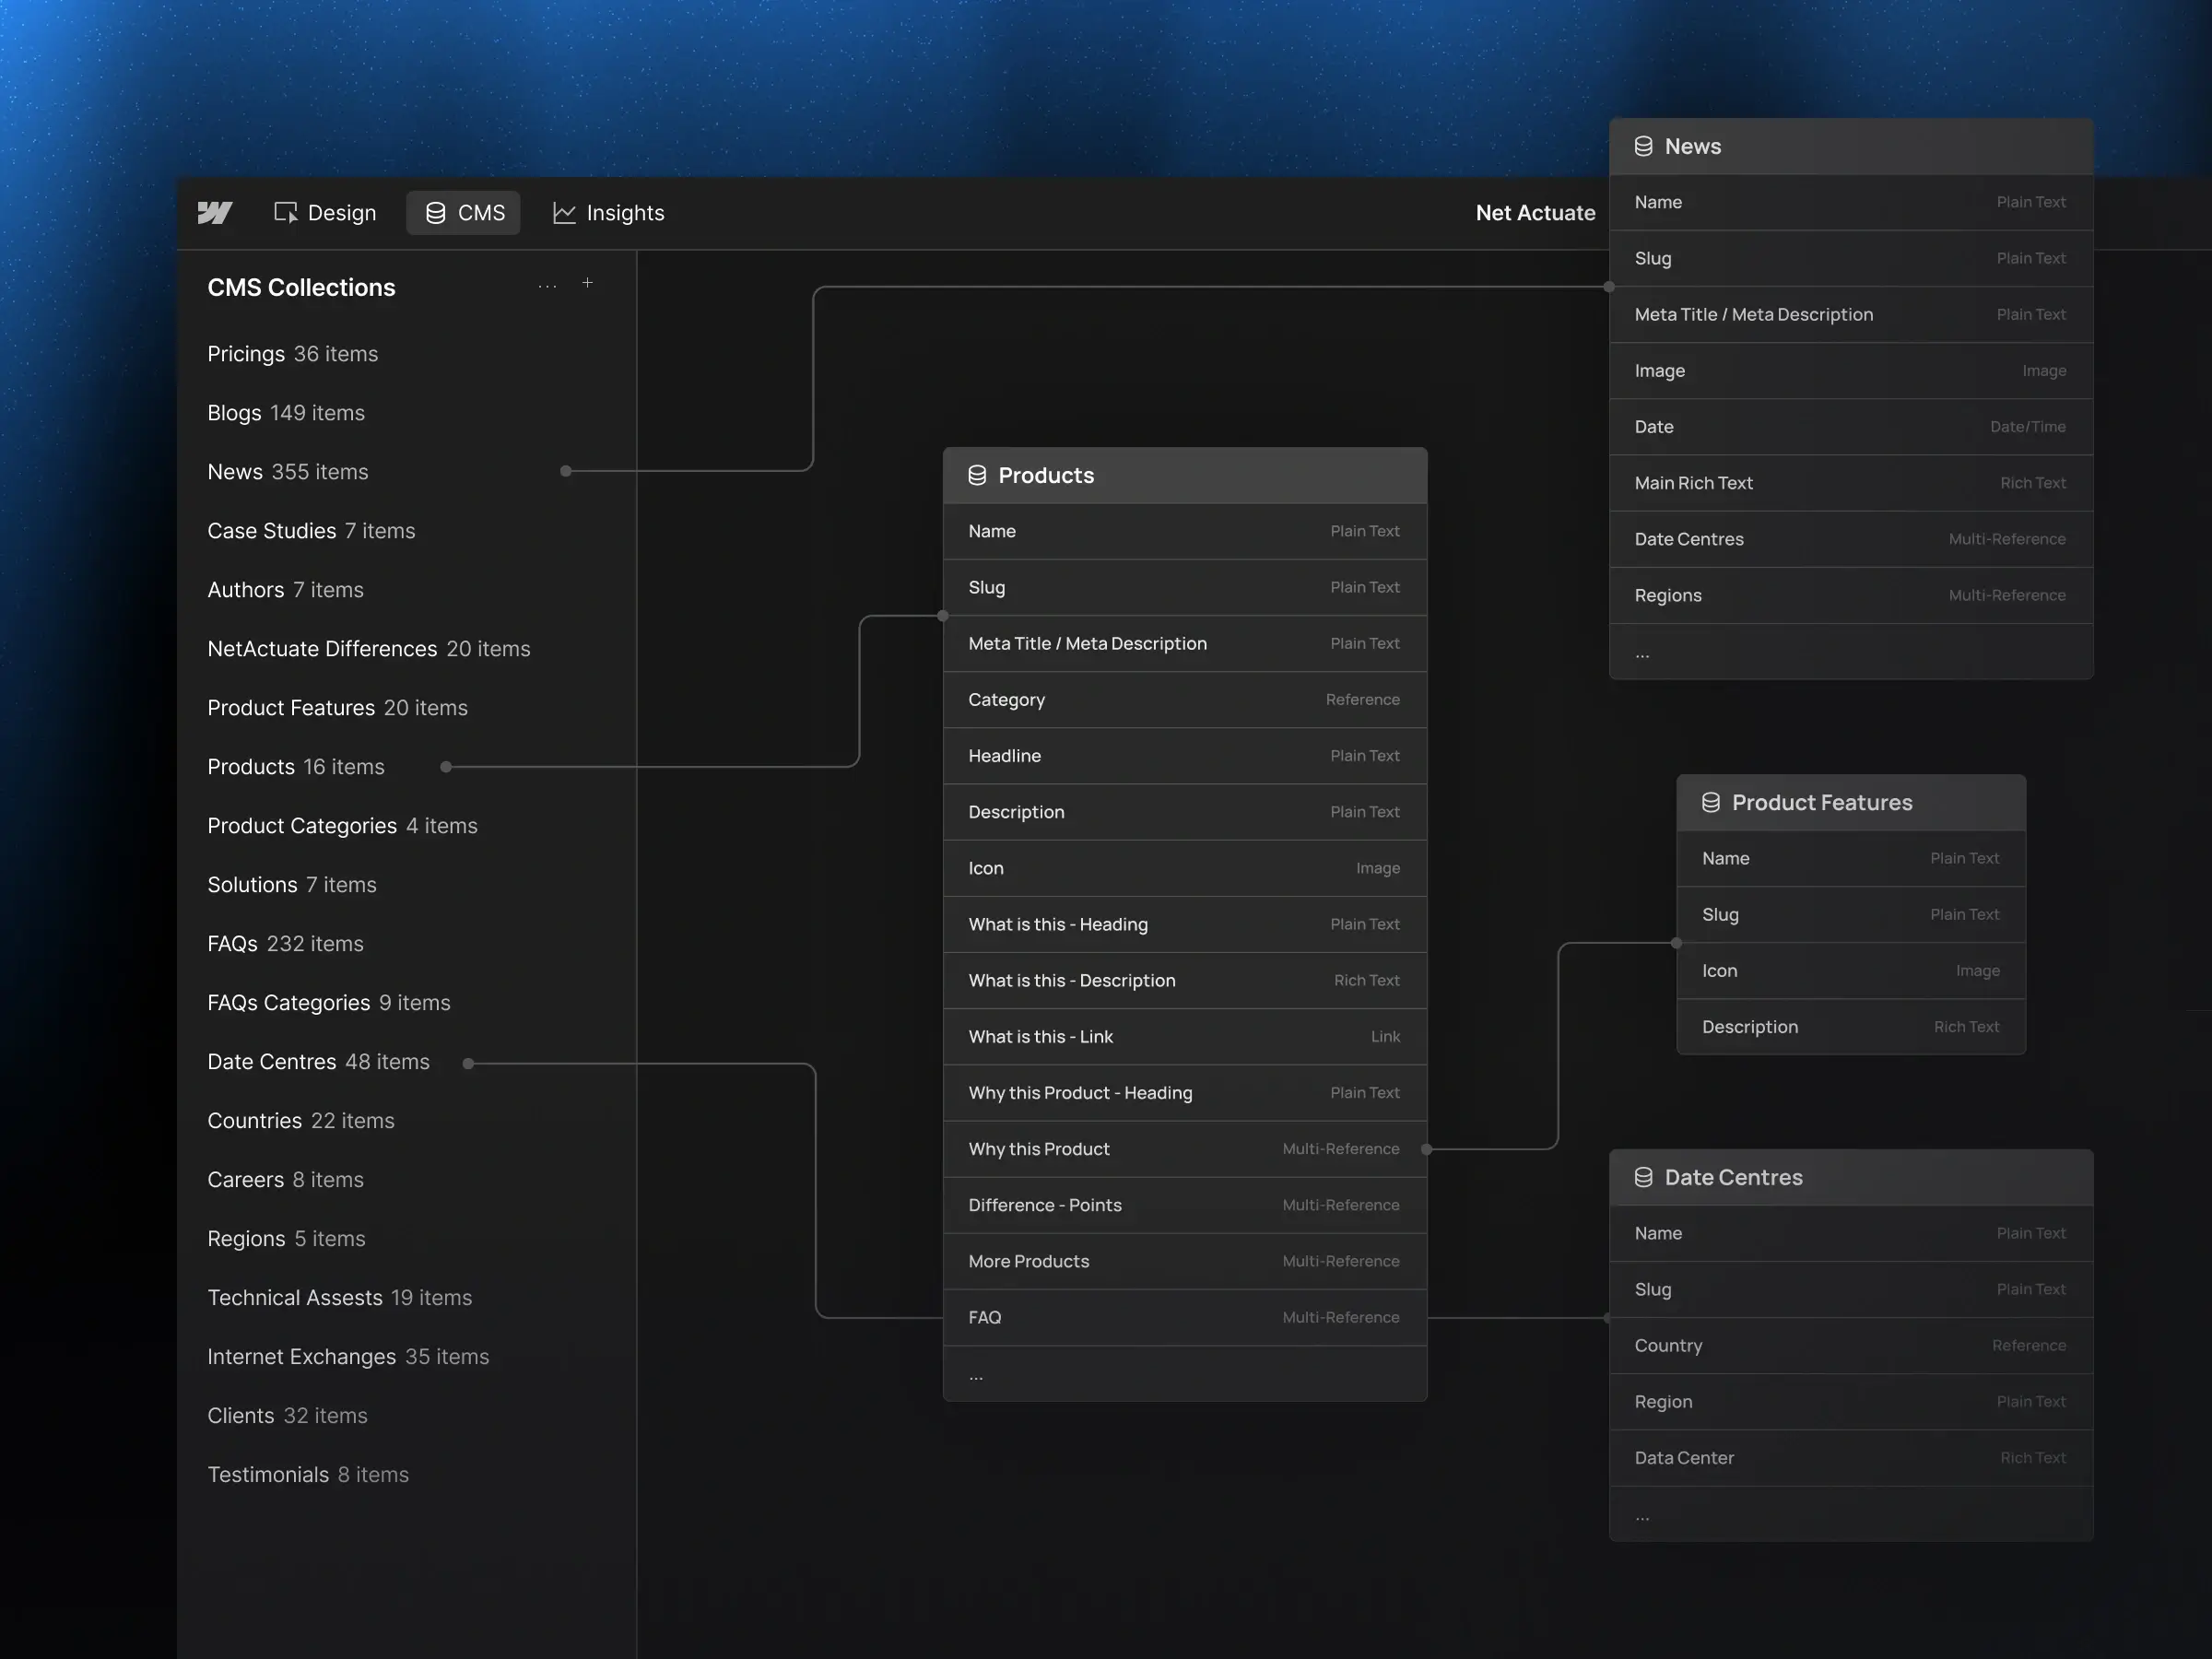The image size is (2212, 1659).
Task: Open the Authors collection
Action: click(x=285, y=590)
